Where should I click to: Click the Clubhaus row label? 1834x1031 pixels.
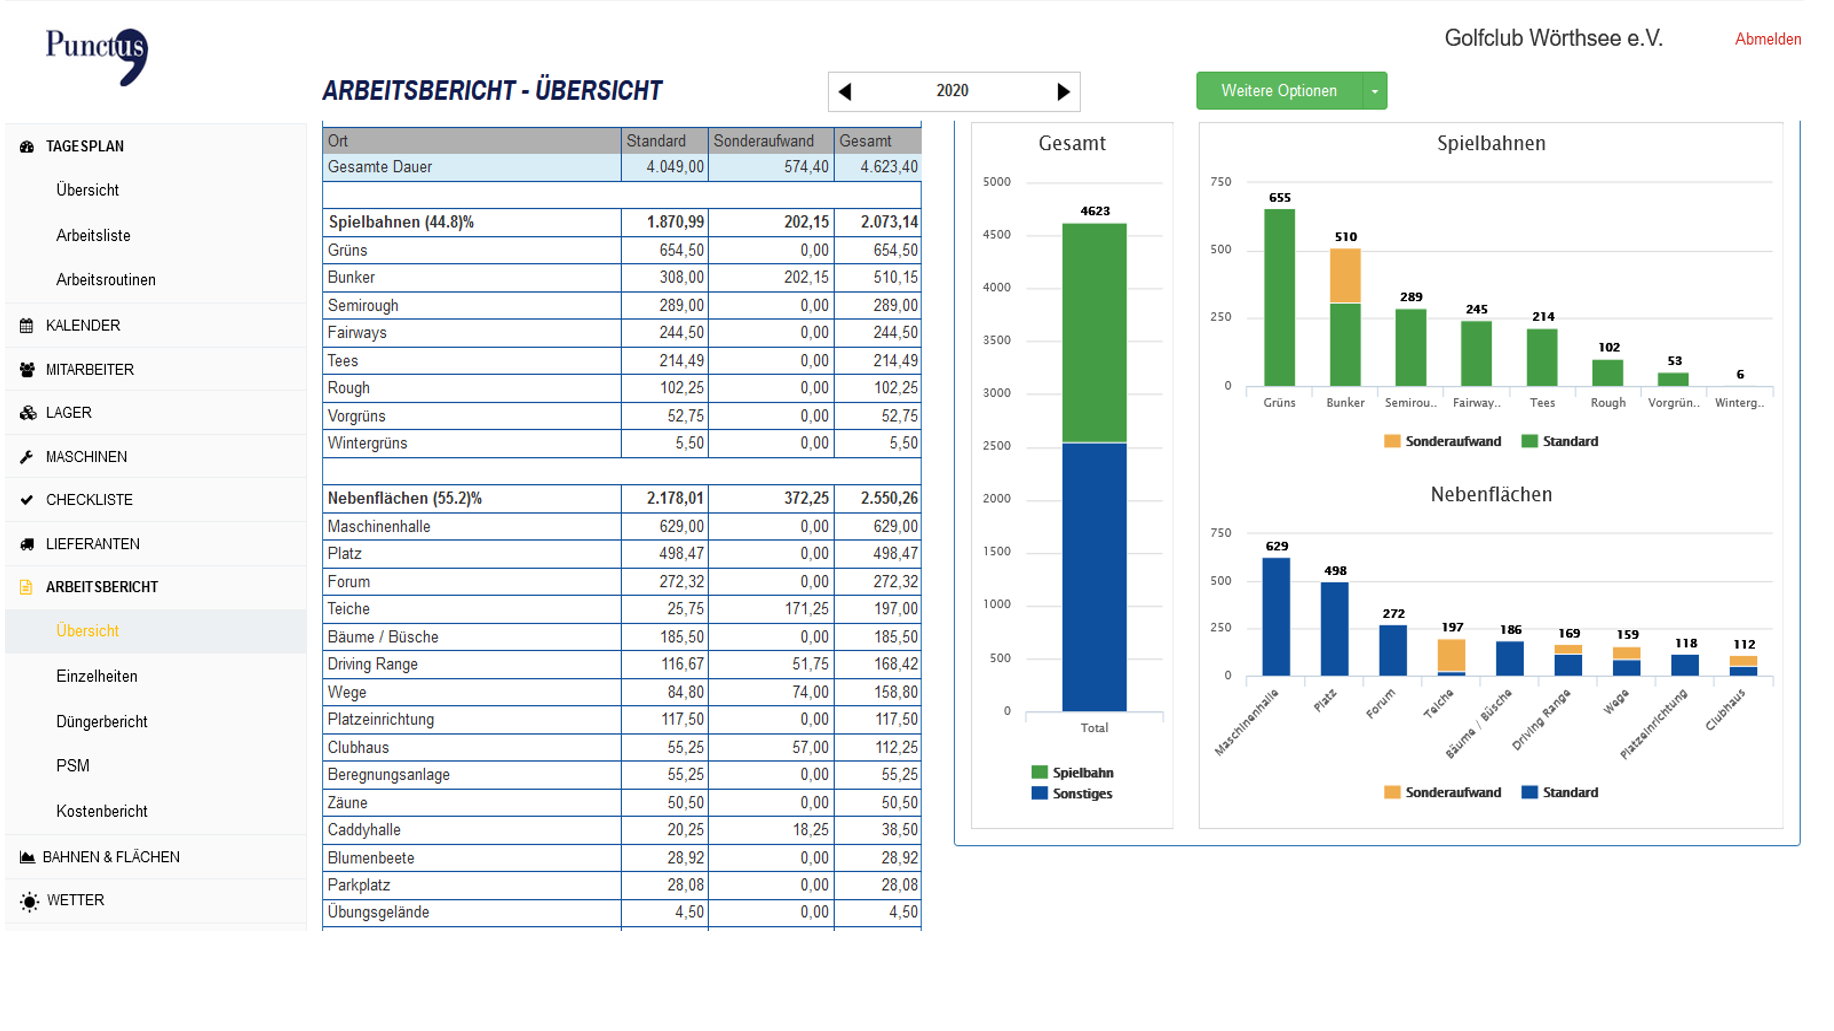coord(358,748)
